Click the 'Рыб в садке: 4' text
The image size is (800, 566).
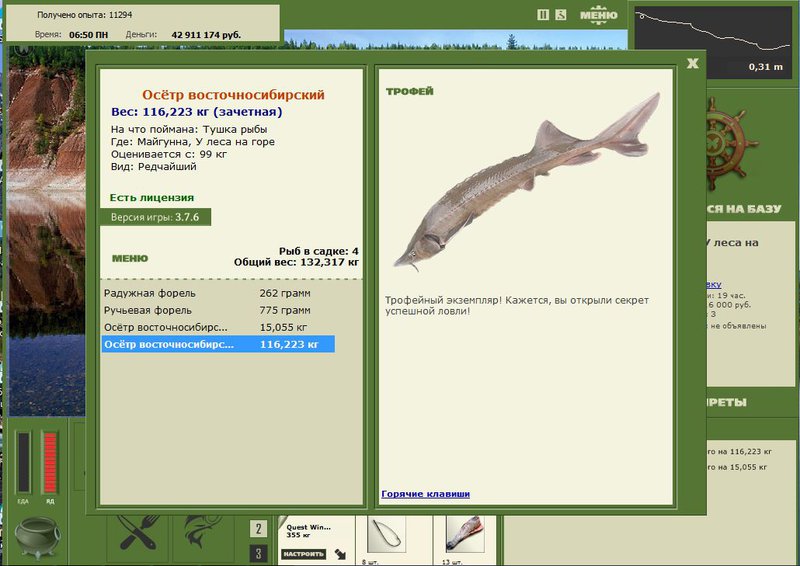pos(318,251)
